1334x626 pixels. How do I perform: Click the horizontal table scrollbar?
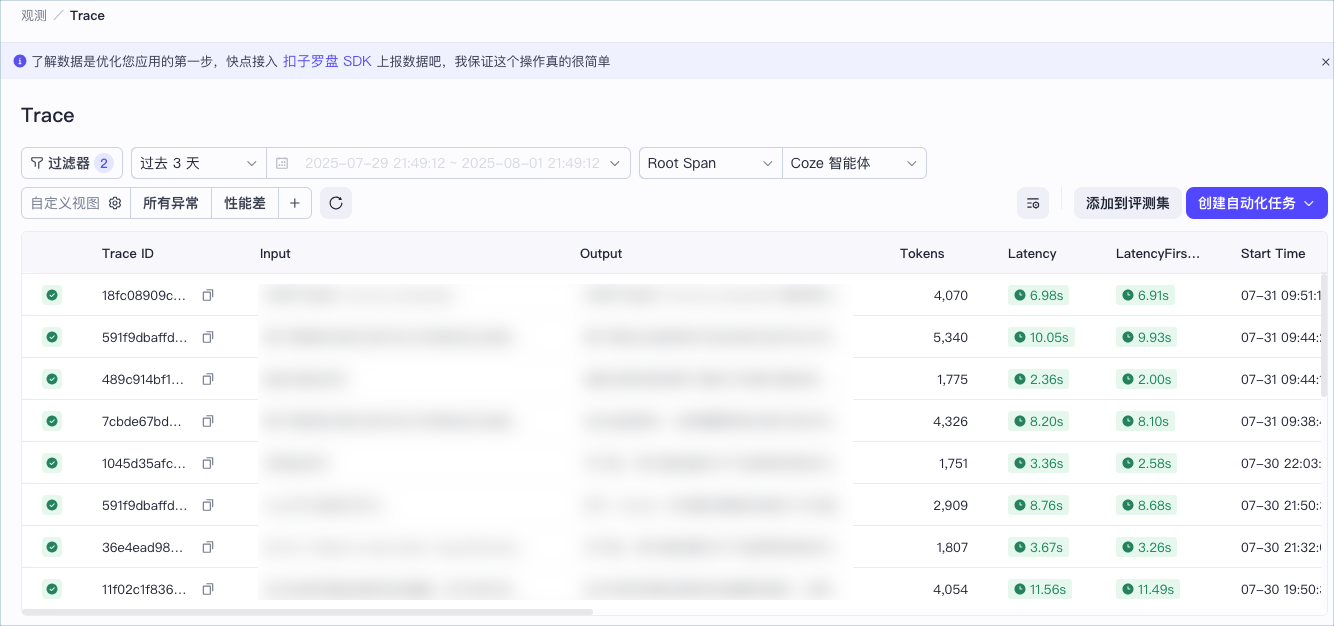(307, 611)
